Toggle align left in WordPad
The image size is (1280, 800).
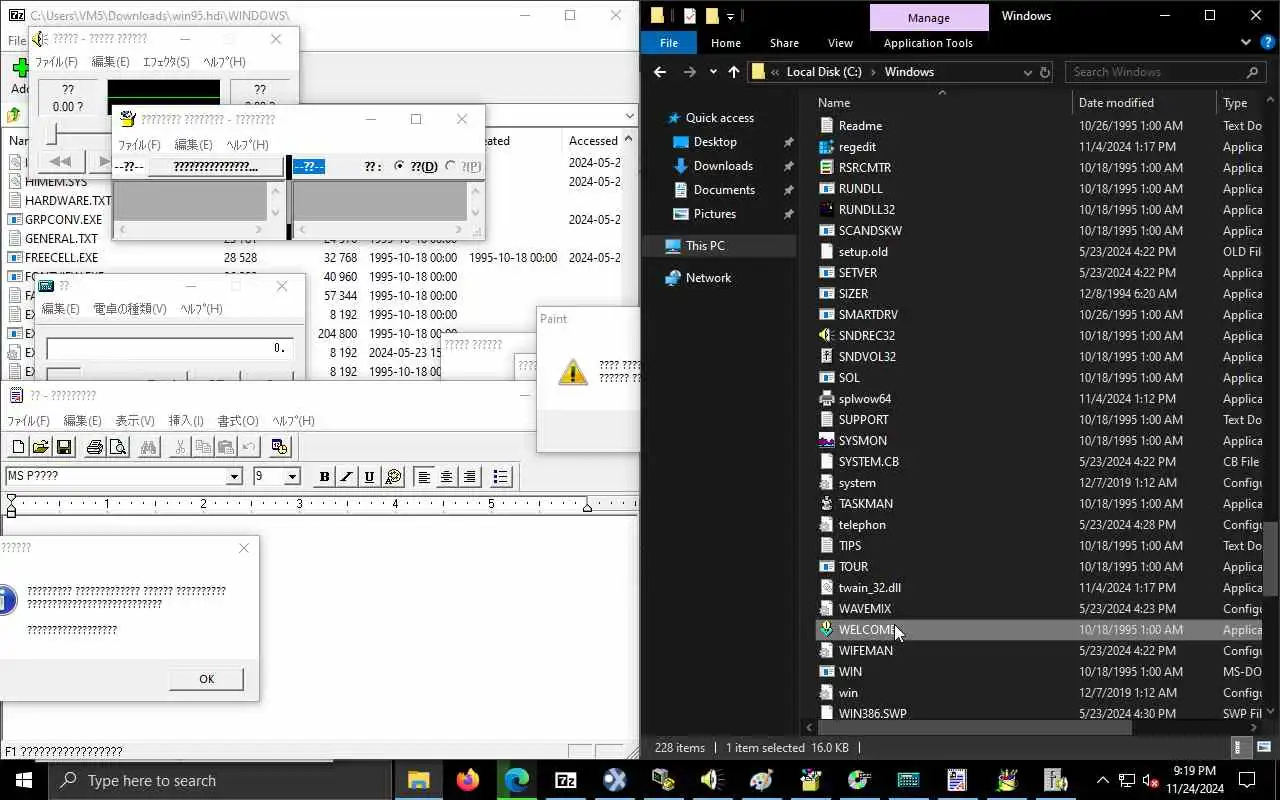click(x=424, y=477)
